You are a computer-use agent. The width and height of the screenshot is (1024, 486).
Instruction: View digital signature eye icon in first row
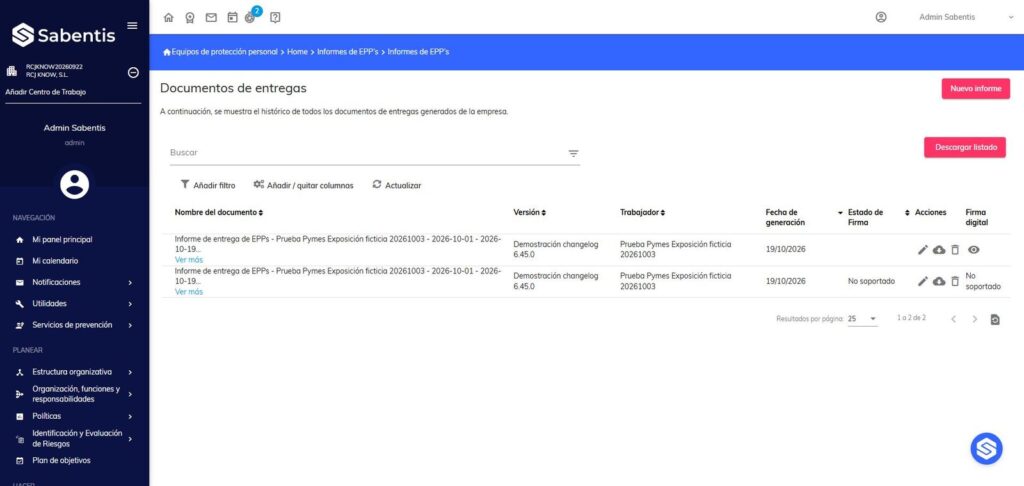[973, 250]
